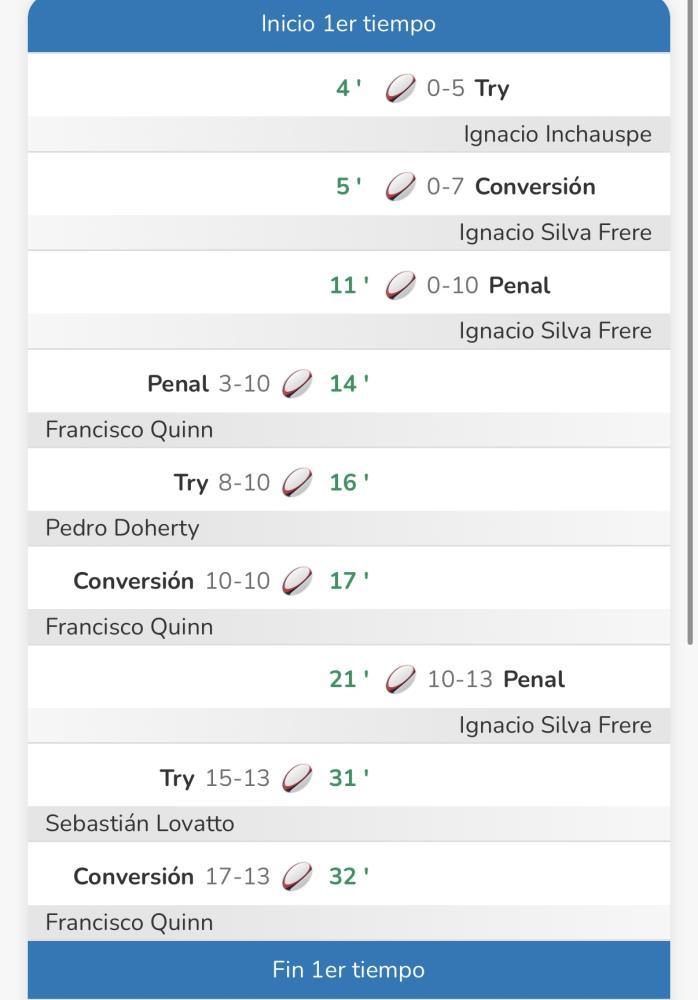The width and height of the screenshot is (698, 1000).
Task: Select the Inicio 1er tiempo header
Action: point(348,24)
